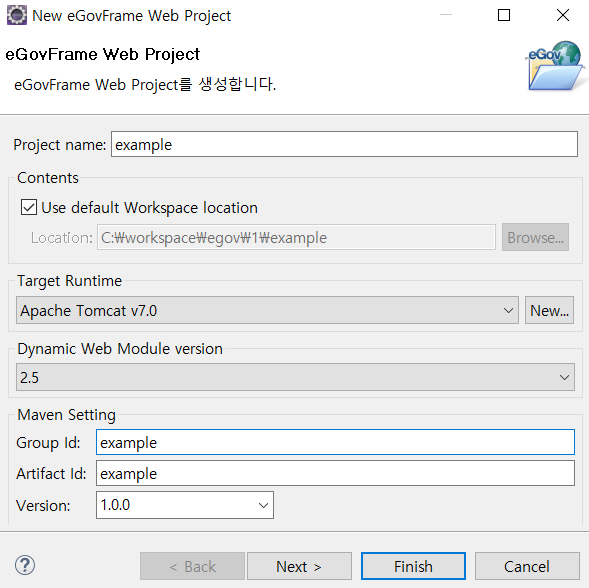The image size is (589, 588).
Task: Cancel the project wizard
Action: [x=527, y=566]
